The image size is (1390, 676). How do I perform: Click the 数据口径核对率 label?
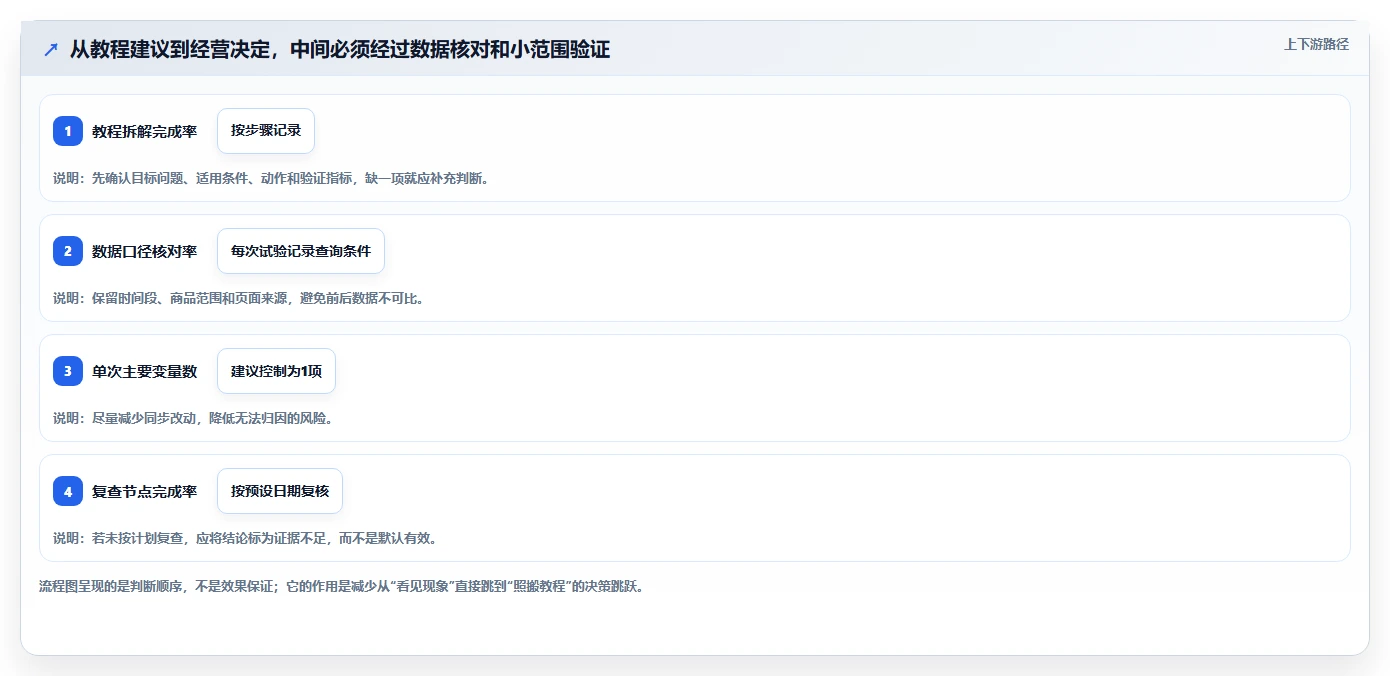[x=145, y=251]
